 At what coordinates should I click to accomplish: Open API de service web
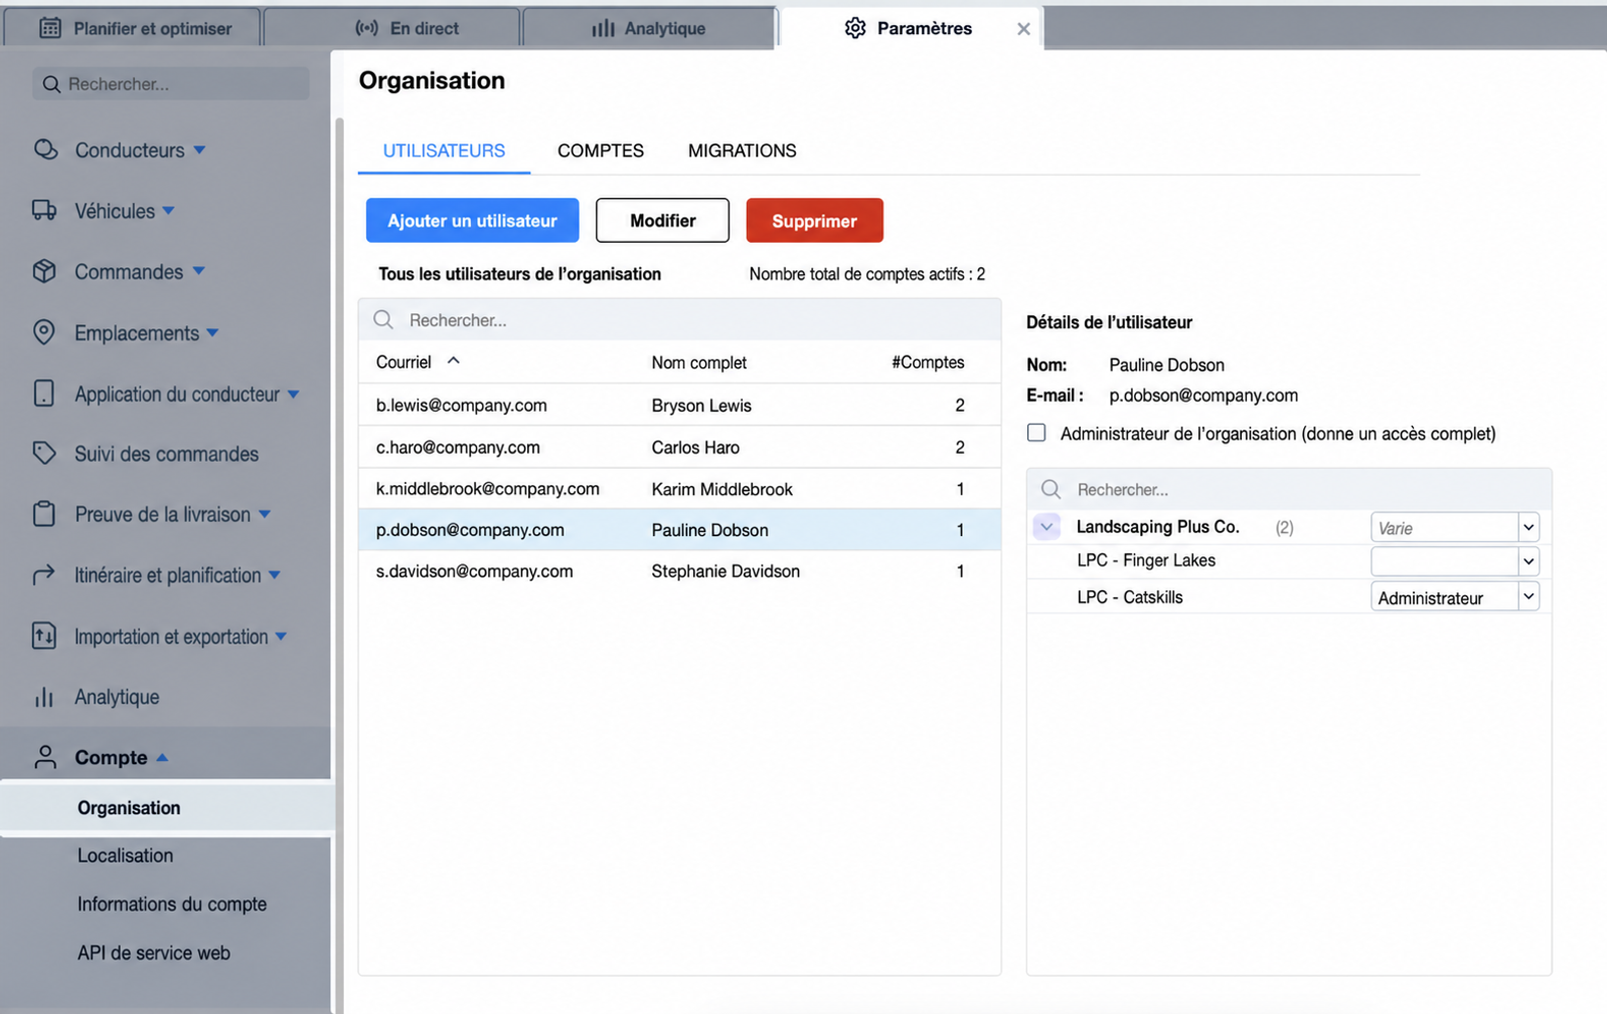(x=154, y=953)
